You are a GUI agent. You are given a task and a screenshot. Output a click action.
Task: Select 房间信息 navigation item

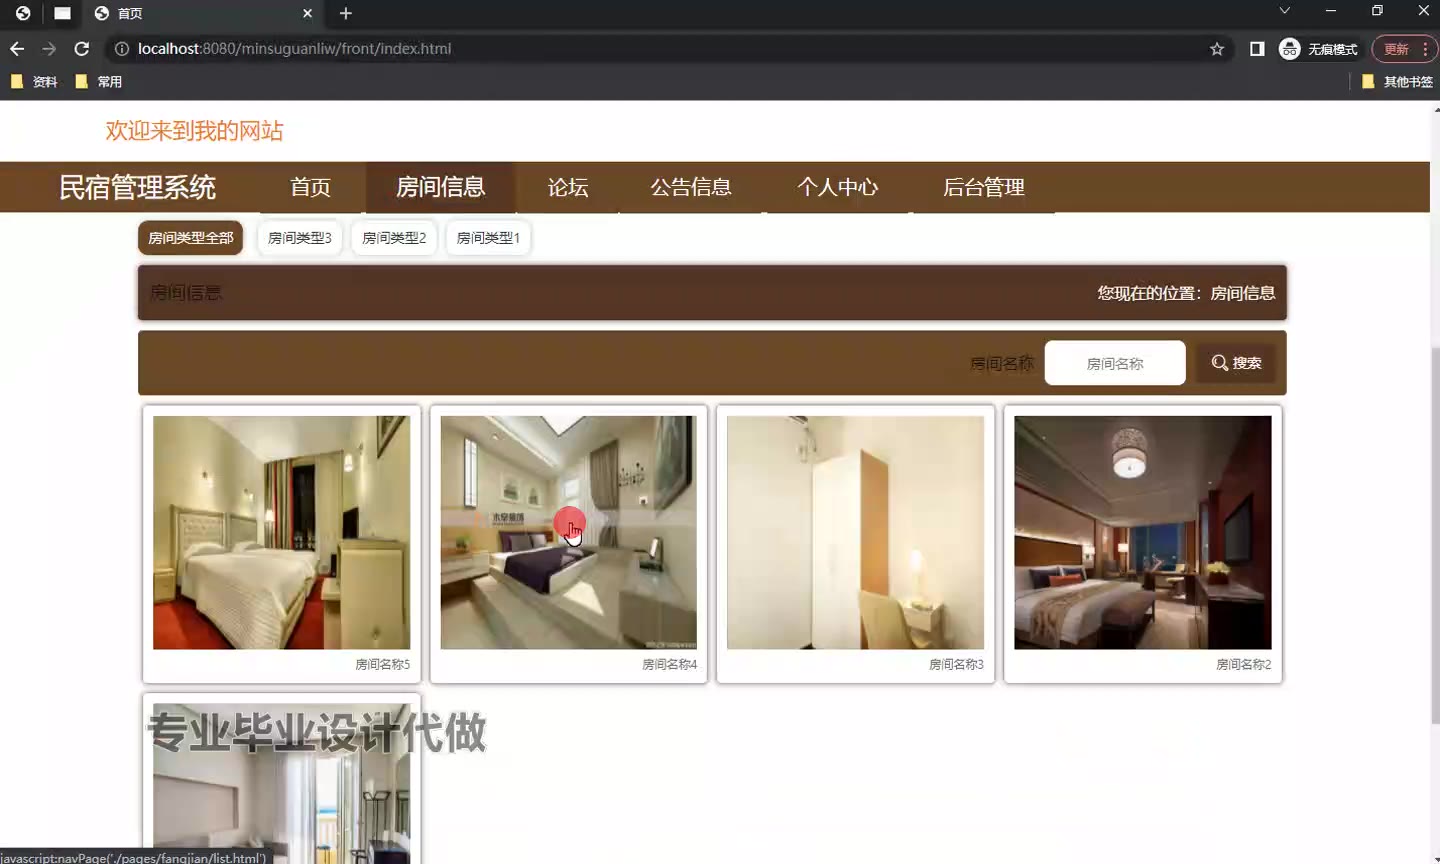click(440, 187)
